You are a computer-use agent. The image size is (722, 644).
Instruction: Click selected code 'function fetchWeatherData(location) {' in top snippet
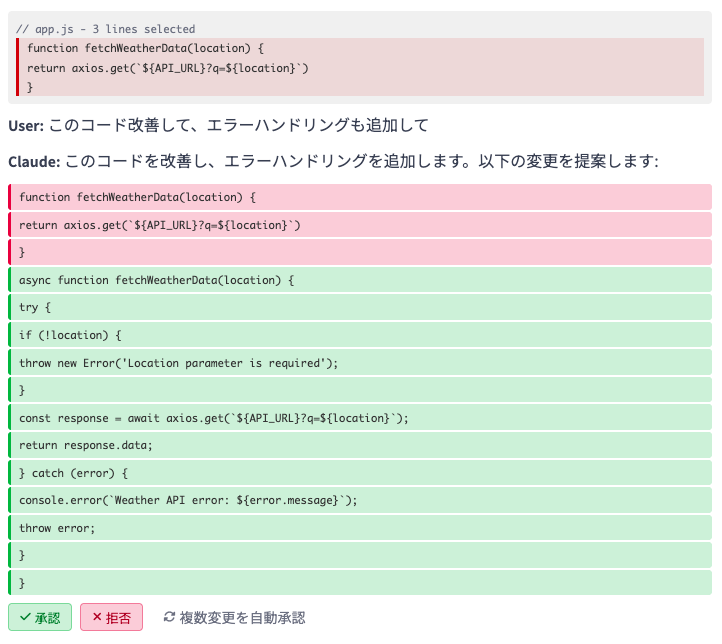pyautogui.click(x=145, y=48)
